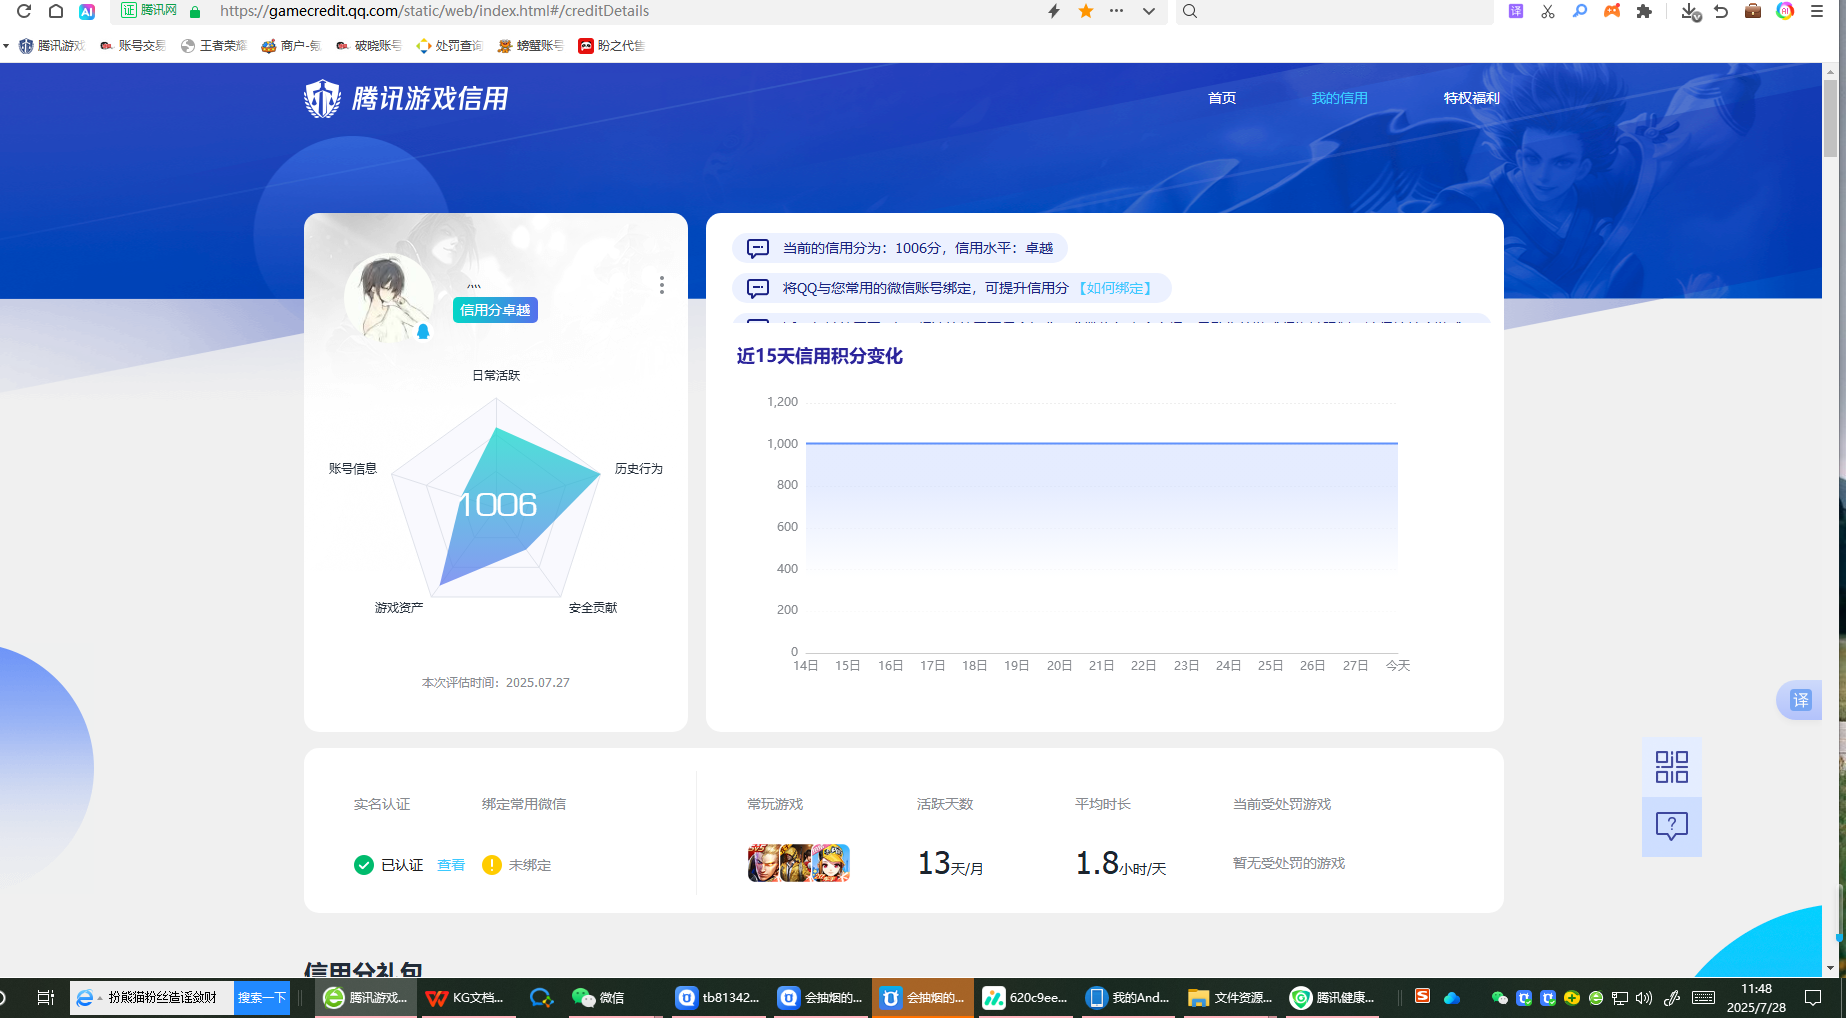Click the 今天 label on chart axis
Viewport: 1846px width, 1018px height.
click(x=1398, y=666)
